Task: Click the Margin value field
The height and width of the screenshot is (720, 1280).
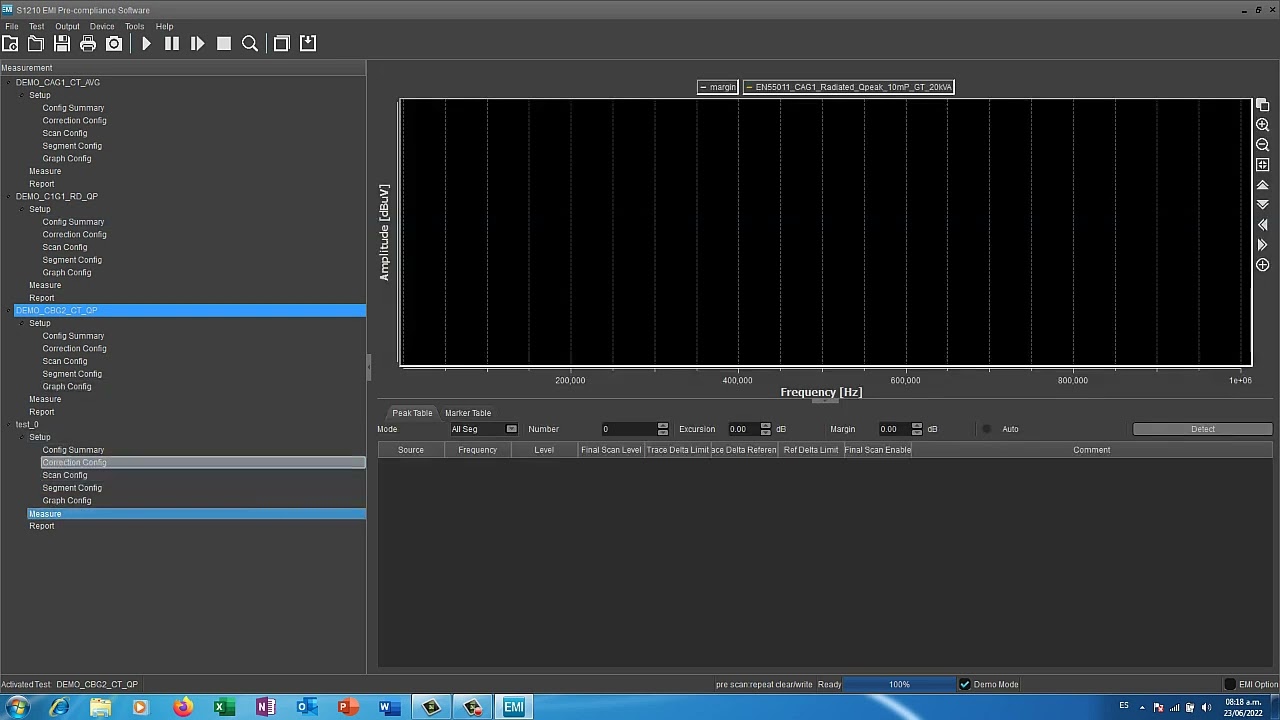Action: 894,429
